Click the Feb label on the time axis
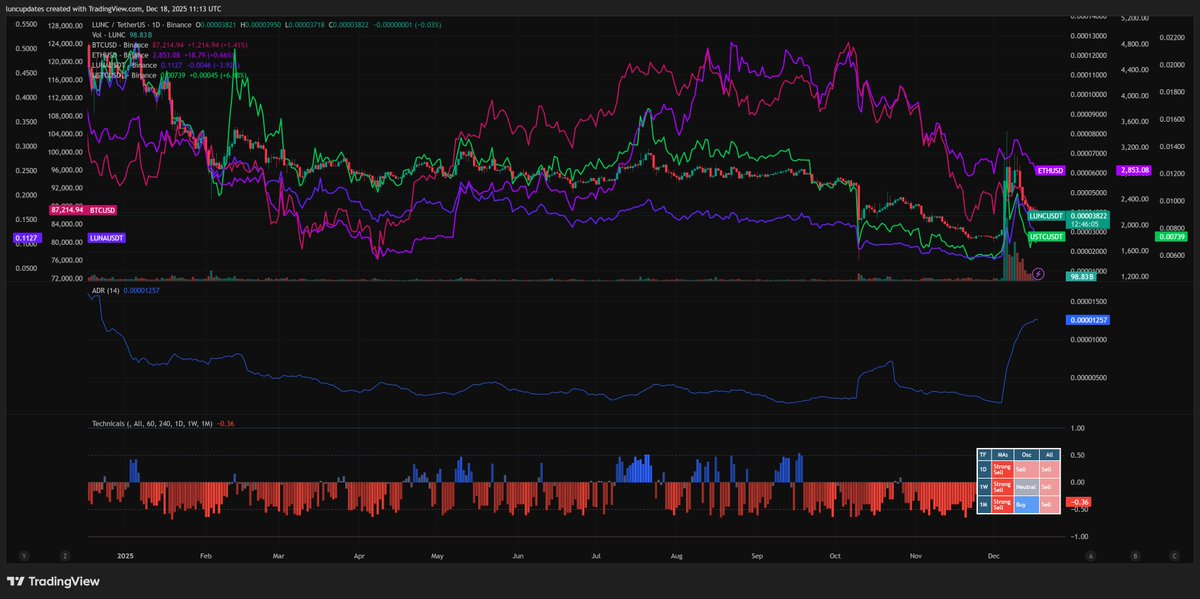 tap(206, 555)
